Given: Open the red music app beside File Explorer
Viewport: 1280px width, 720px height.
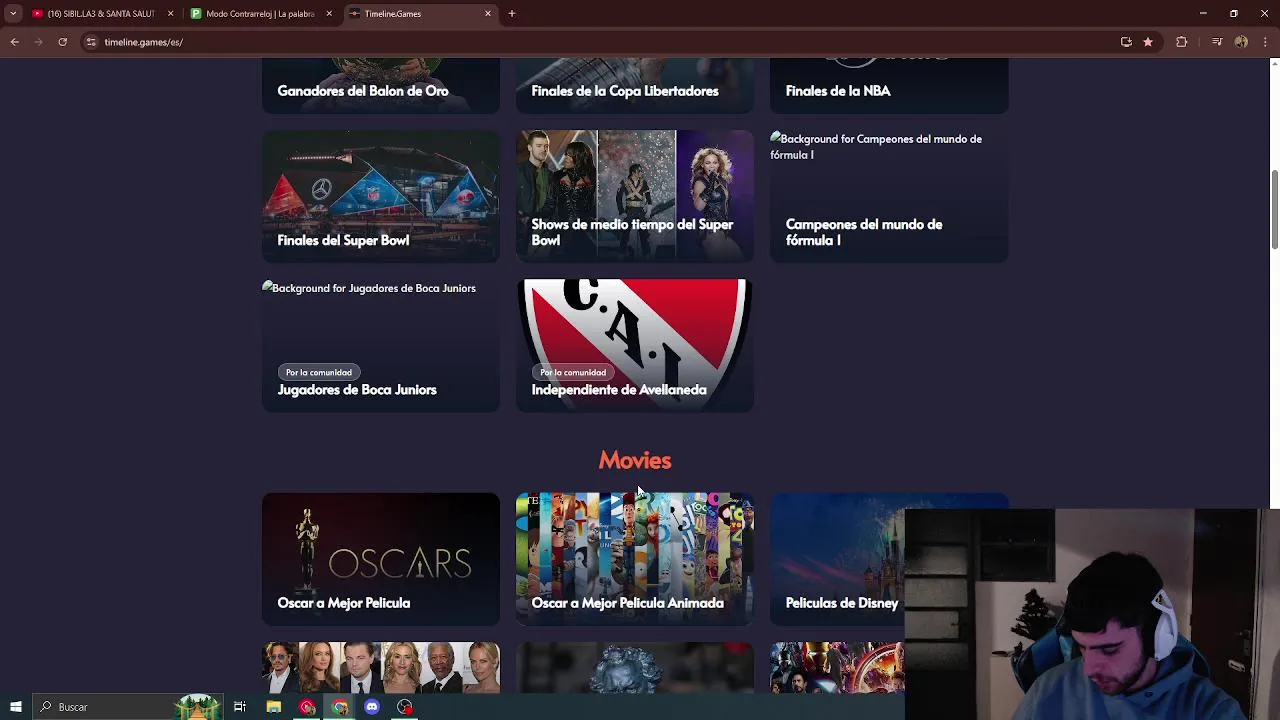Looking at the screenshot, I should (307, 707).
